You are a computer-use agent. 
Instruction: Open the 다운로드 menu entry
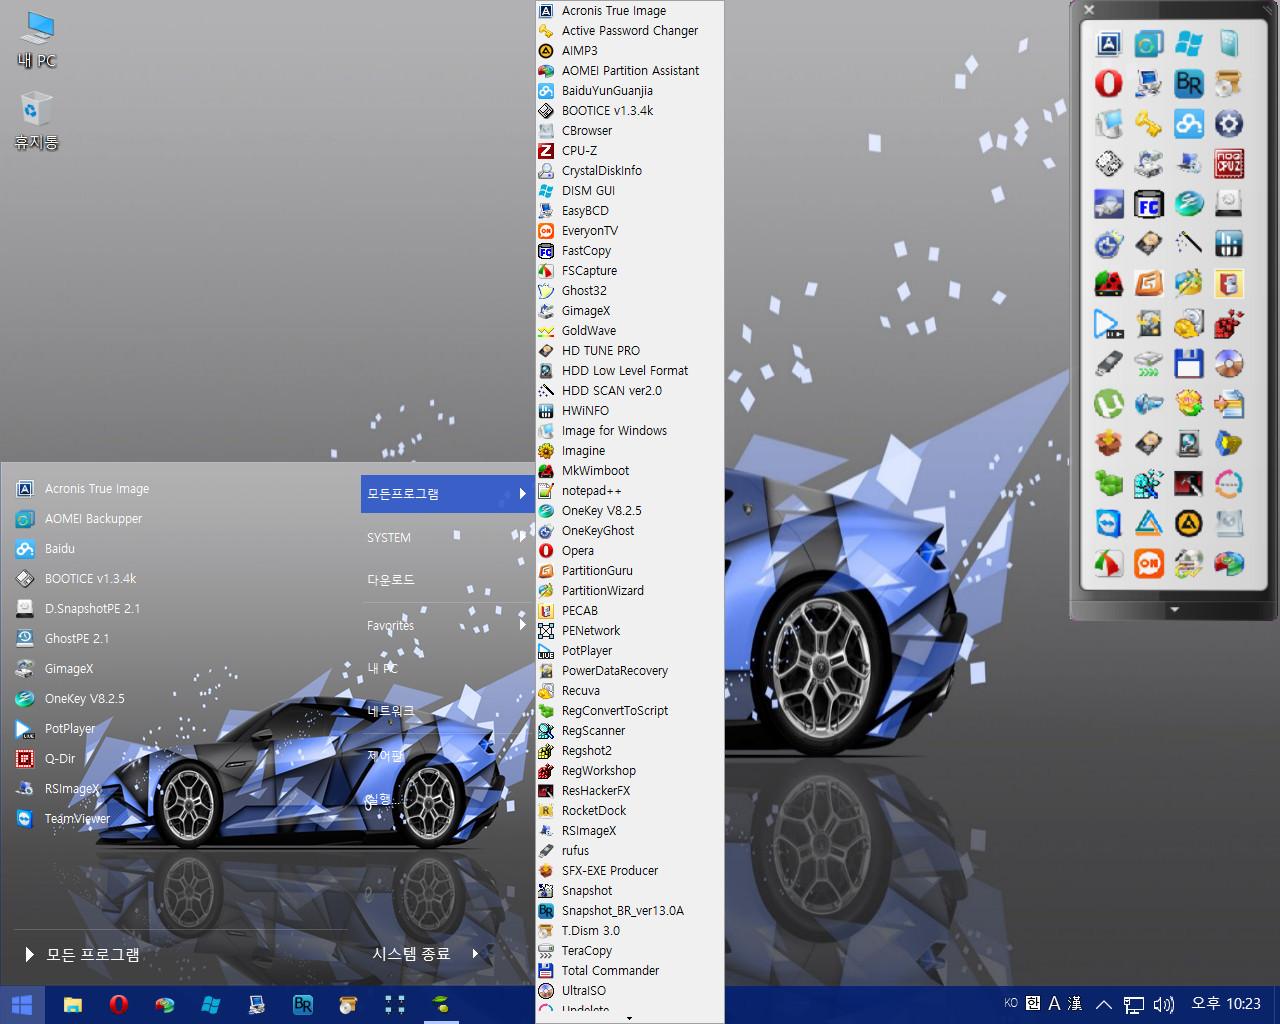pos(391,580)
